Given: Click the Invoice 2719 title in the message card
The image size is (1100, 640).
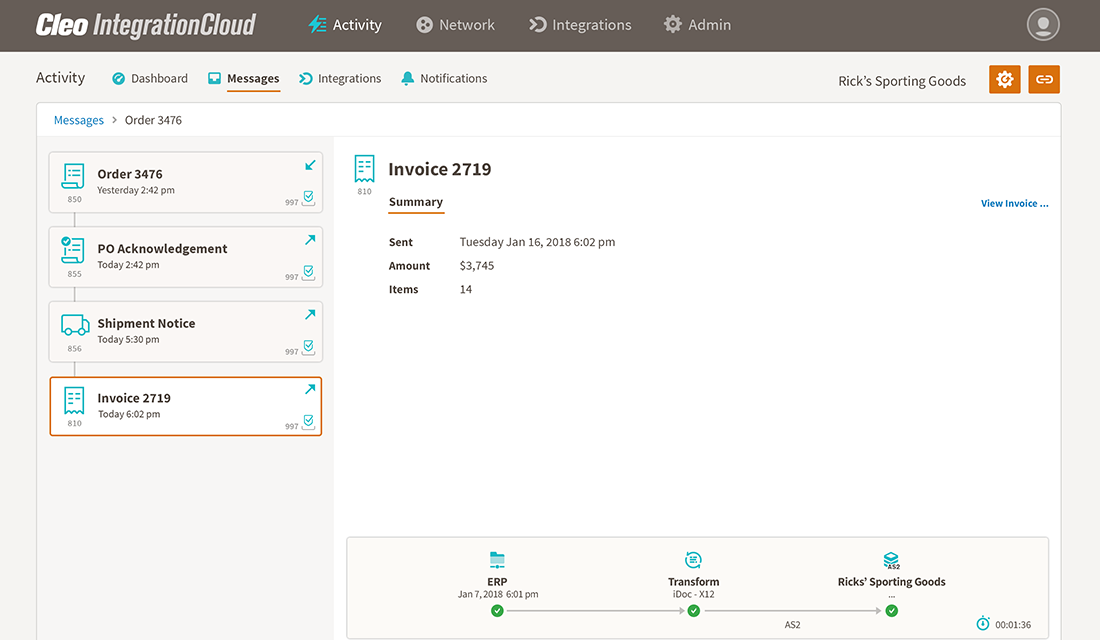Looking at the screenshot, I should 134,398.
